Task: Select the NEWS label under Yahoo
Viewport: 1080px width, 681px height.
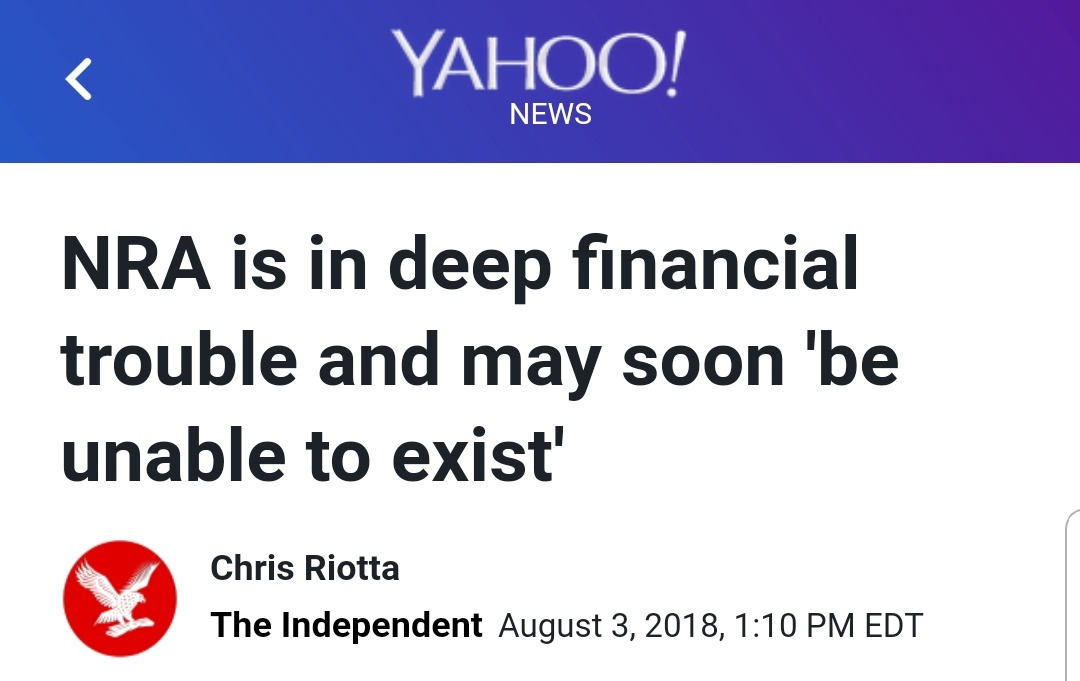Action: pyautogui.click(x=550, y=115)
